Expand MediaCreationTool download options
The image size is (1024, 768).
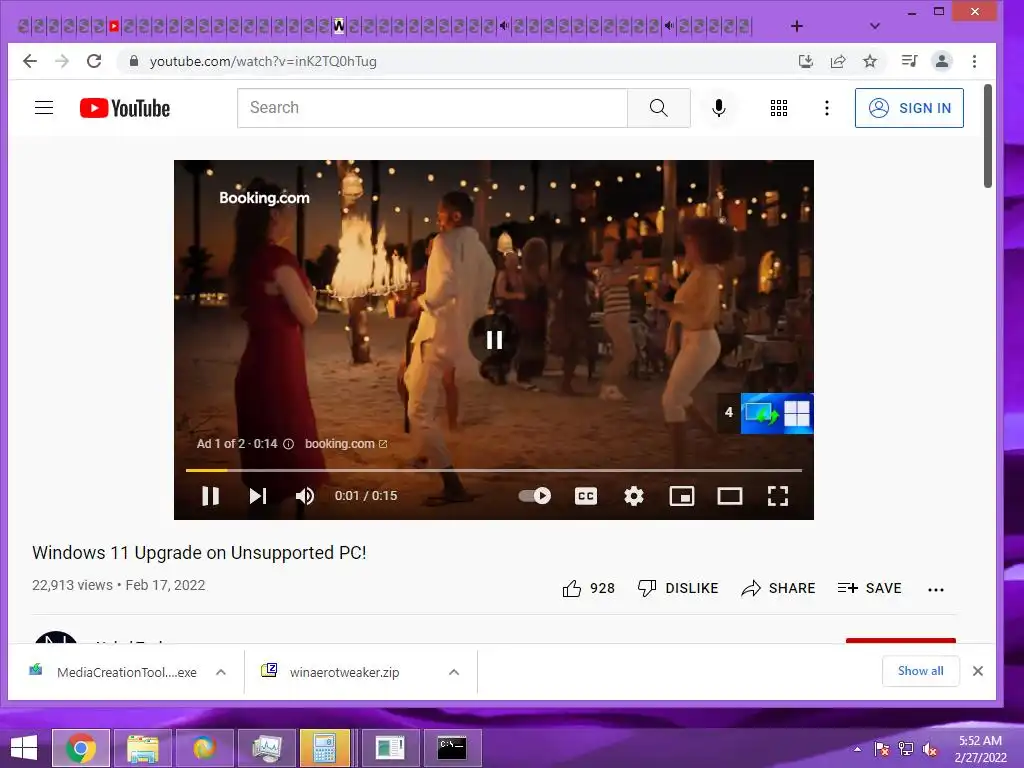[x=221, y=672]
